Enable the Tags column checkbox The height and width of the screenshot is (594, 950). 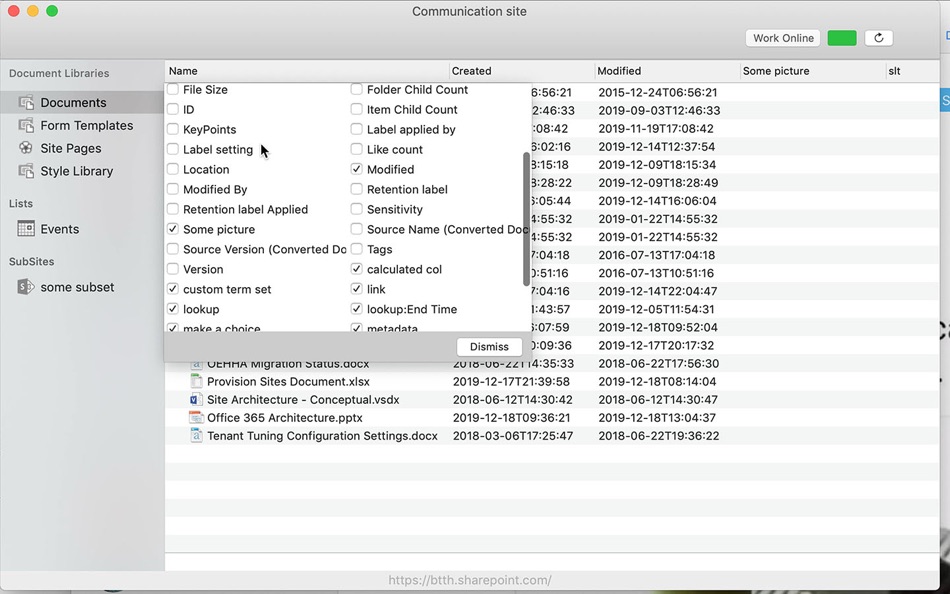pyautogui.click(x=356, y=249)
